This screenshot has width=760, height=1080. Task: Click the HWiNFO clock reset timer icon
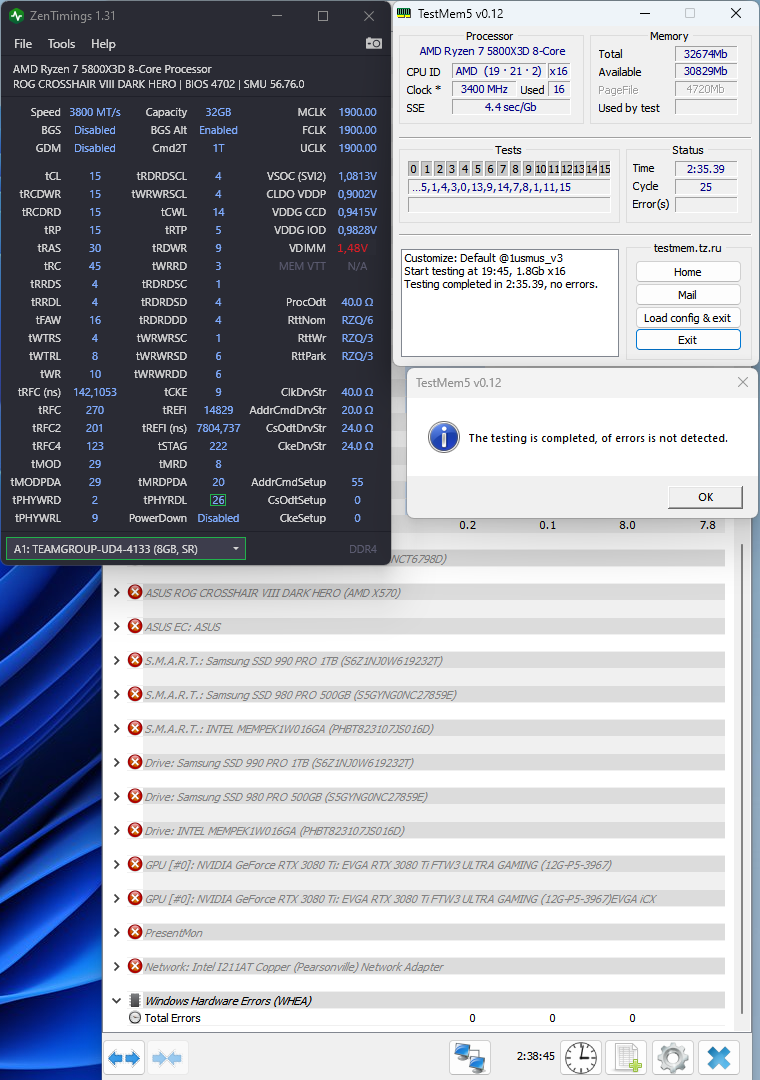(x=581, y=1057)
